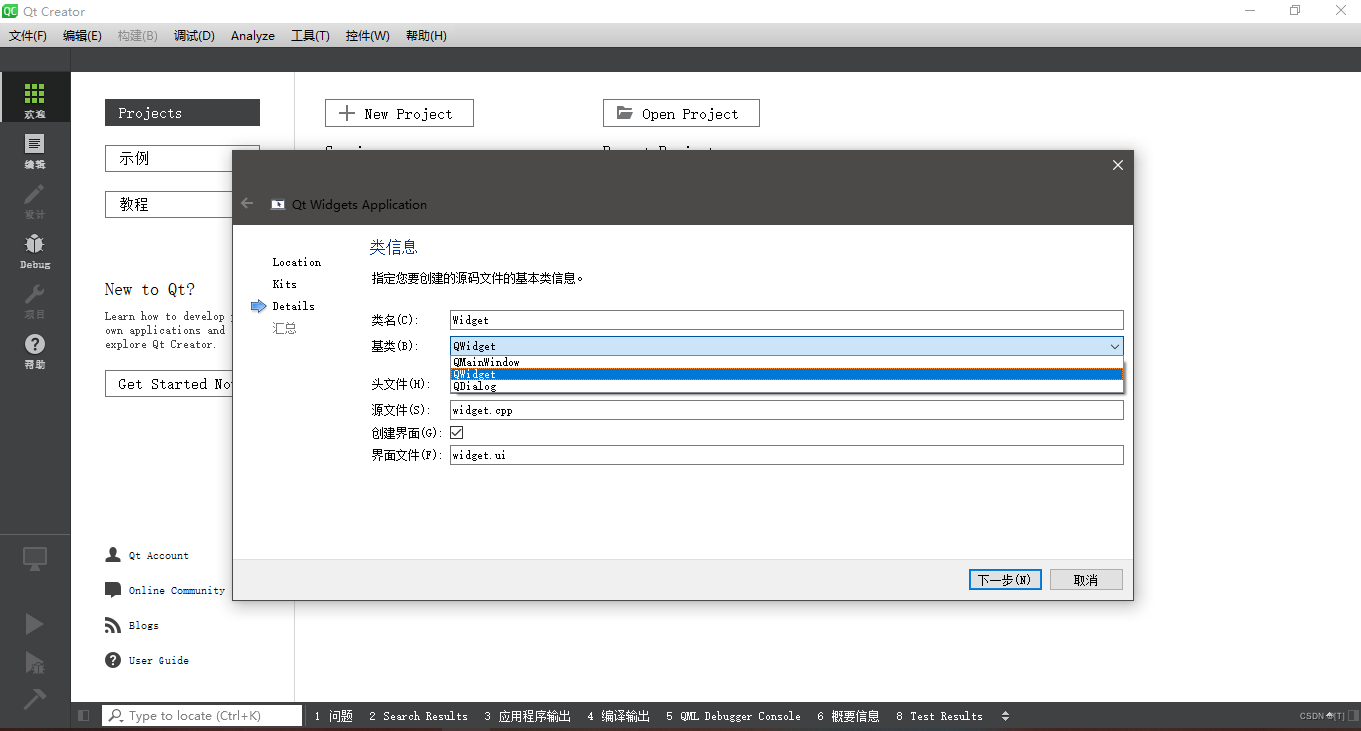Close the Qt Widgets Application wizard
1361x731 pixels.
pos(1118,165)
